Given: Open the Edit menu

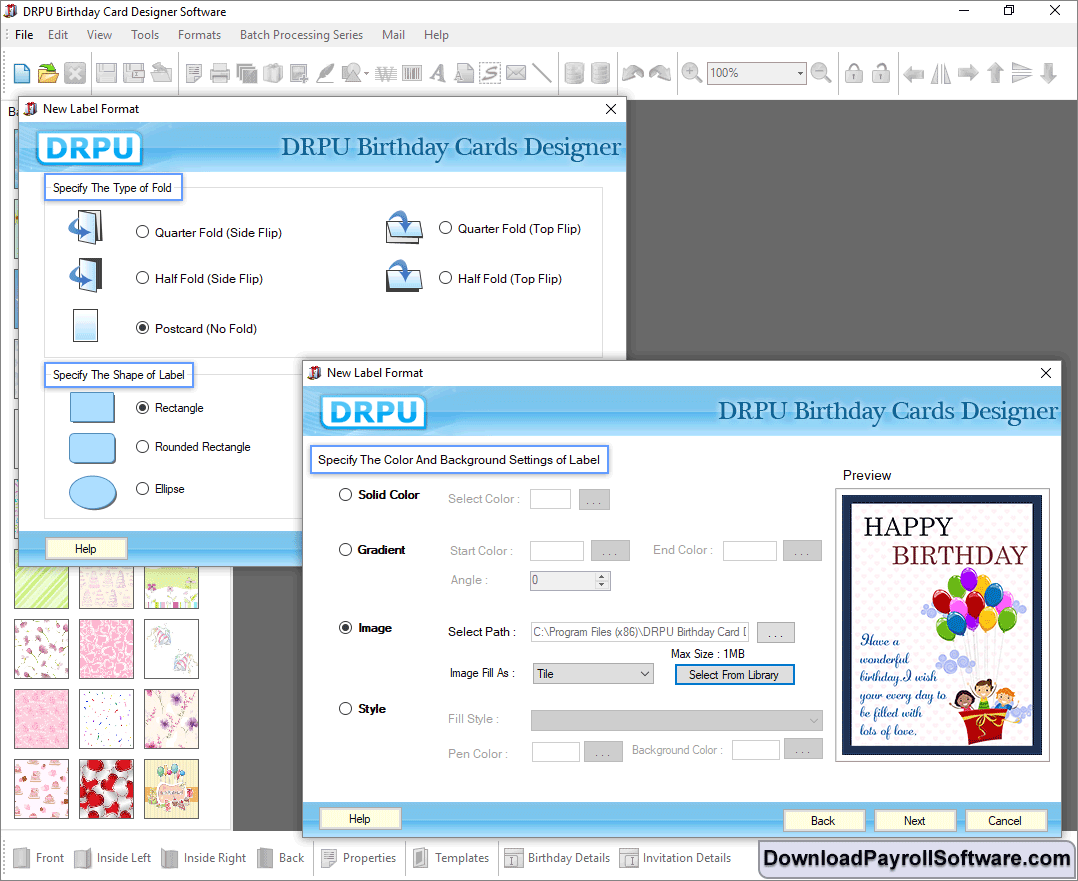Looking at the screenshot, I should (58, 34).
